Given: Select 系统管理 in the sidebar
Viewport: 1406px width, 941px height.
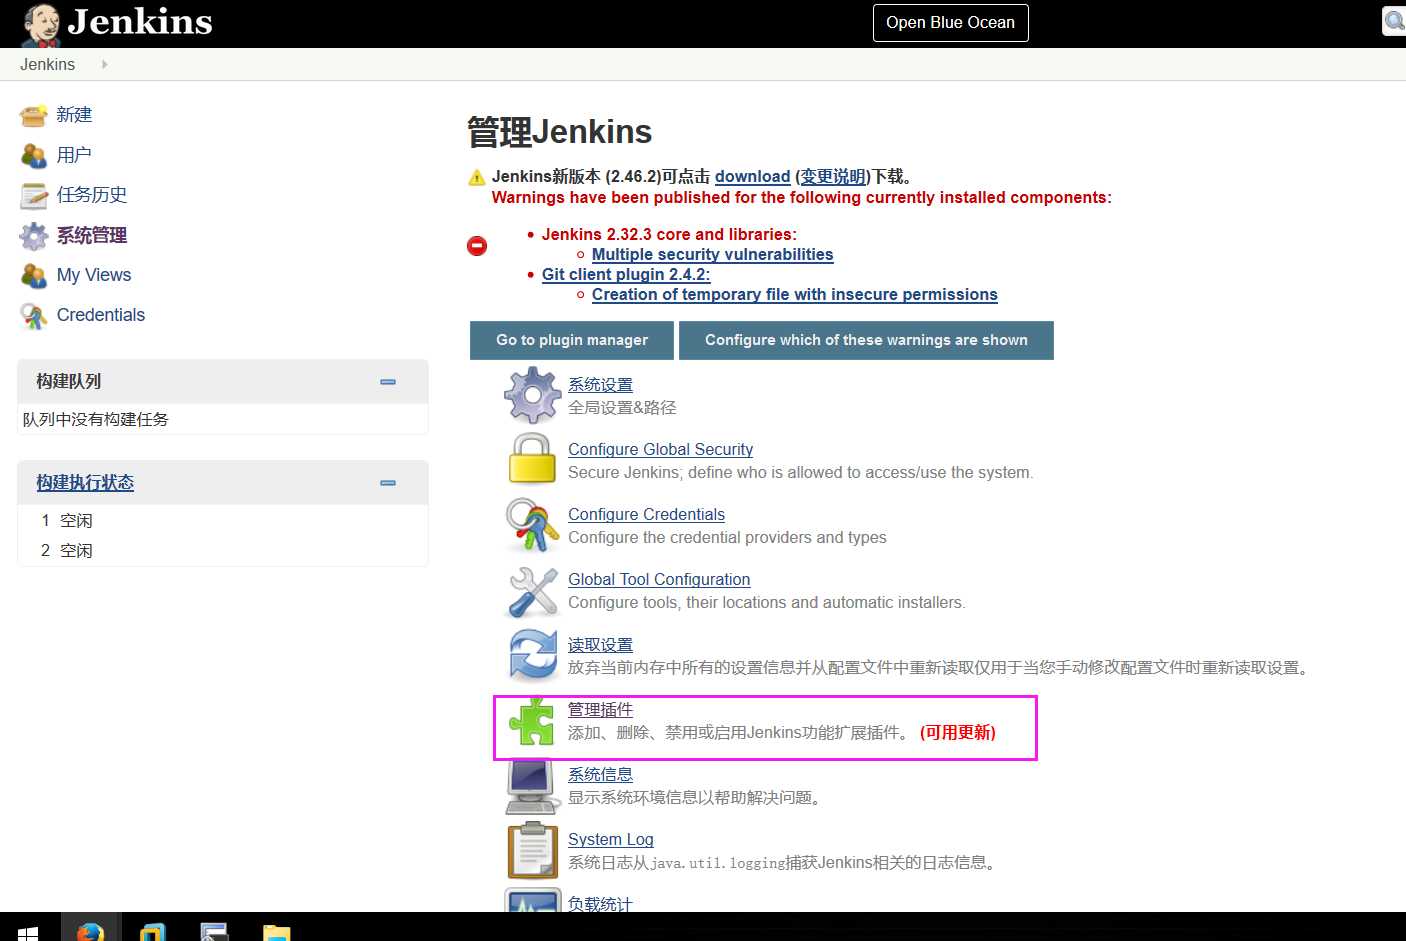Looking at the screenshot, I should tap(92, 235).
